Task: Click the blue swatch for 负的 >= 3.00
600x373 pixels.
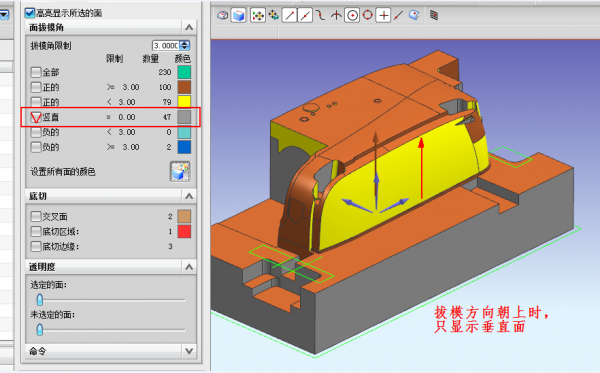Action: pos(184,147)
